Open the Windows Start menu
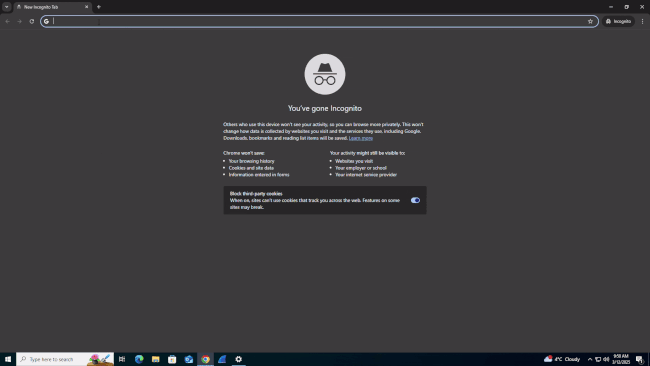 8,359
